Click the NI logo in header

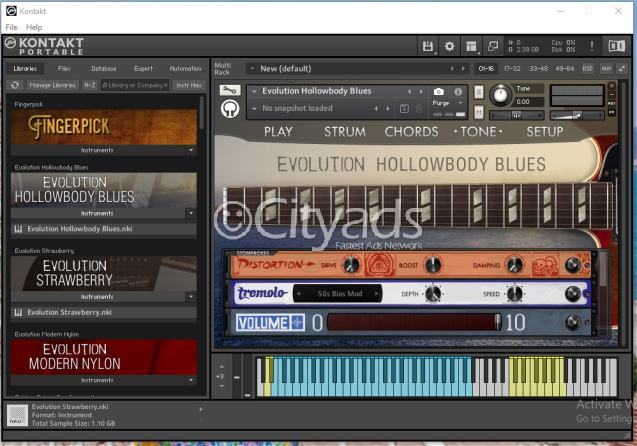pyautogui.click(x=616, y=46)
